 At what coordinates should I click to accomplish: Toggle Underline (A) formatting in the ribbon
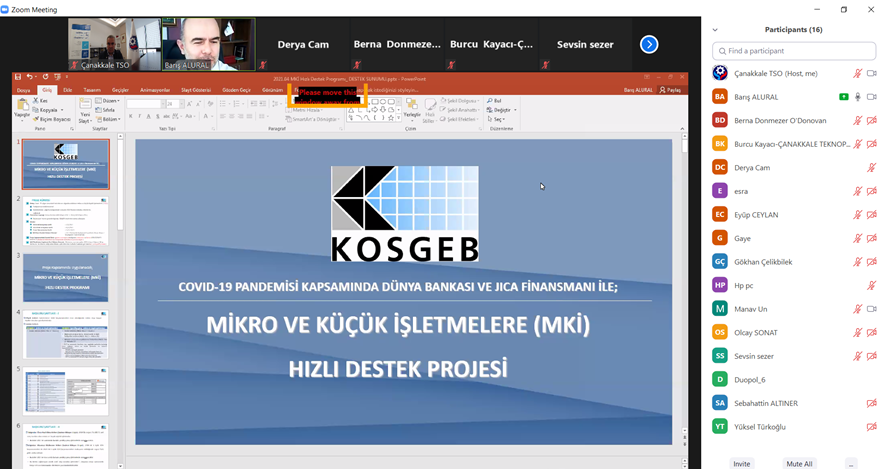[x=149, y=116]
